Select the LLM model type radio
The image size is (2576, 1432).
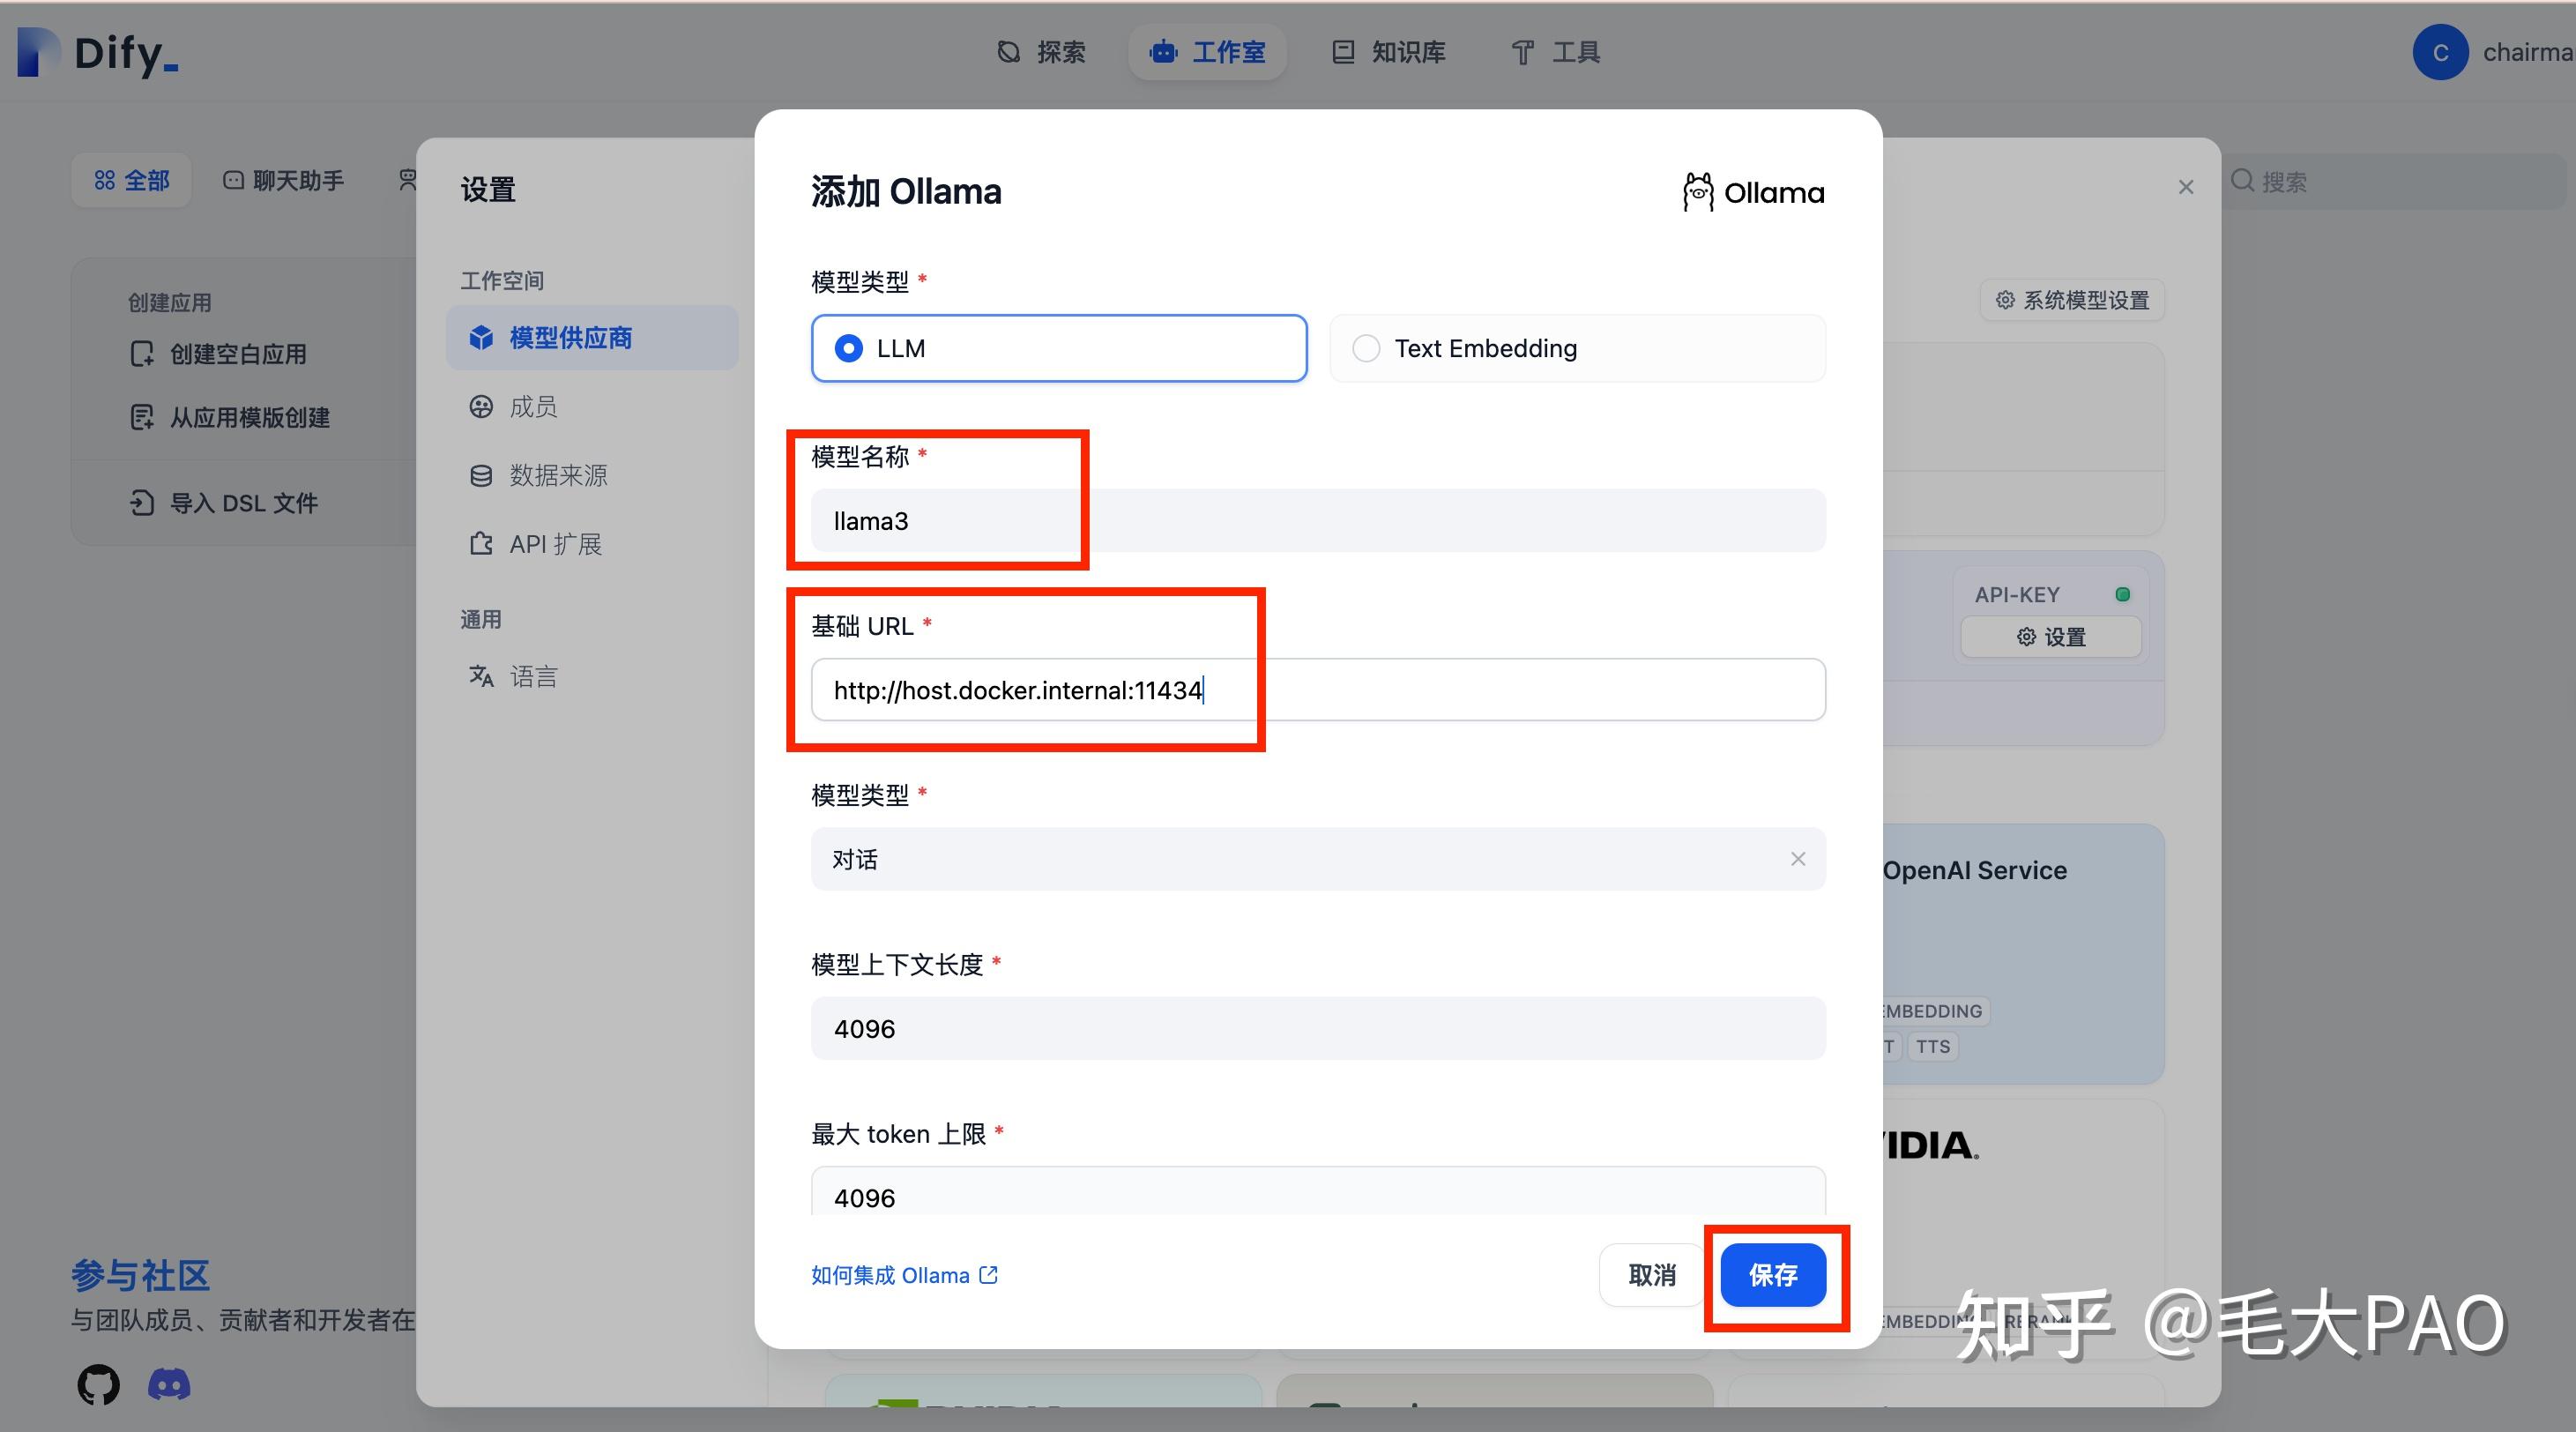(x=1059, y=348)
